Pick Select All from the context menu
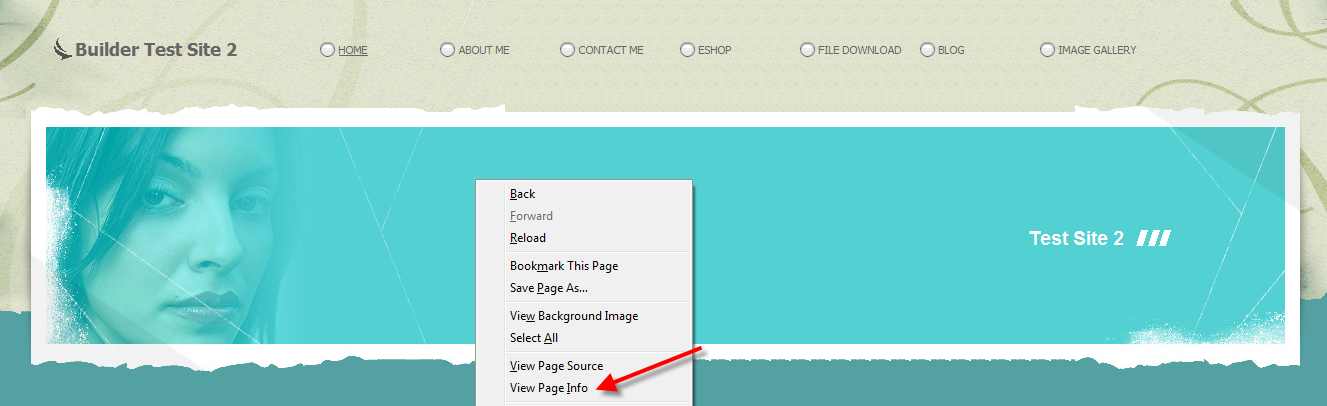 pos(534,338)
